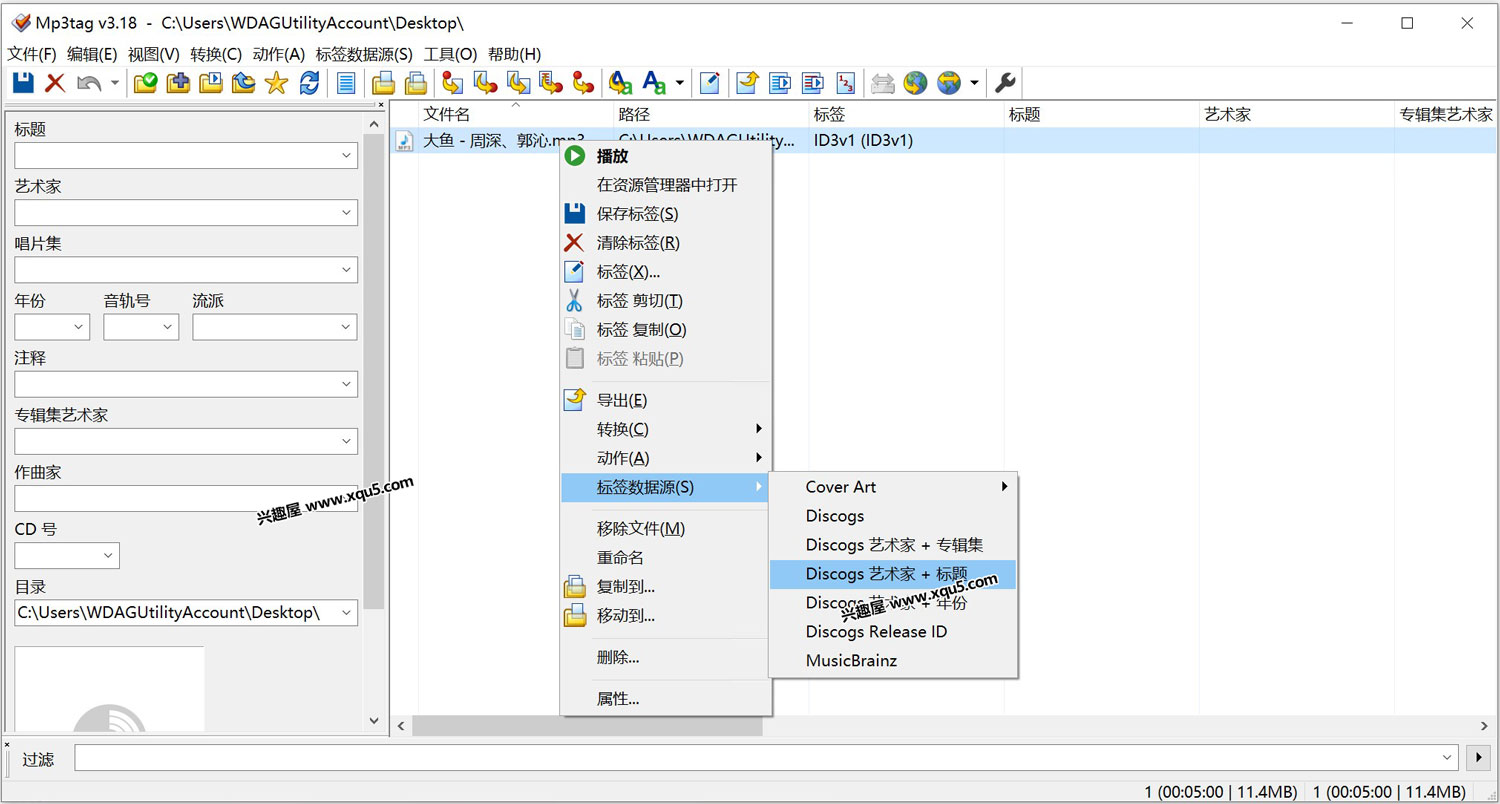Expand the 动作(A) context submenu
This screenshot has width=1500, height=804.
[666, 458]
